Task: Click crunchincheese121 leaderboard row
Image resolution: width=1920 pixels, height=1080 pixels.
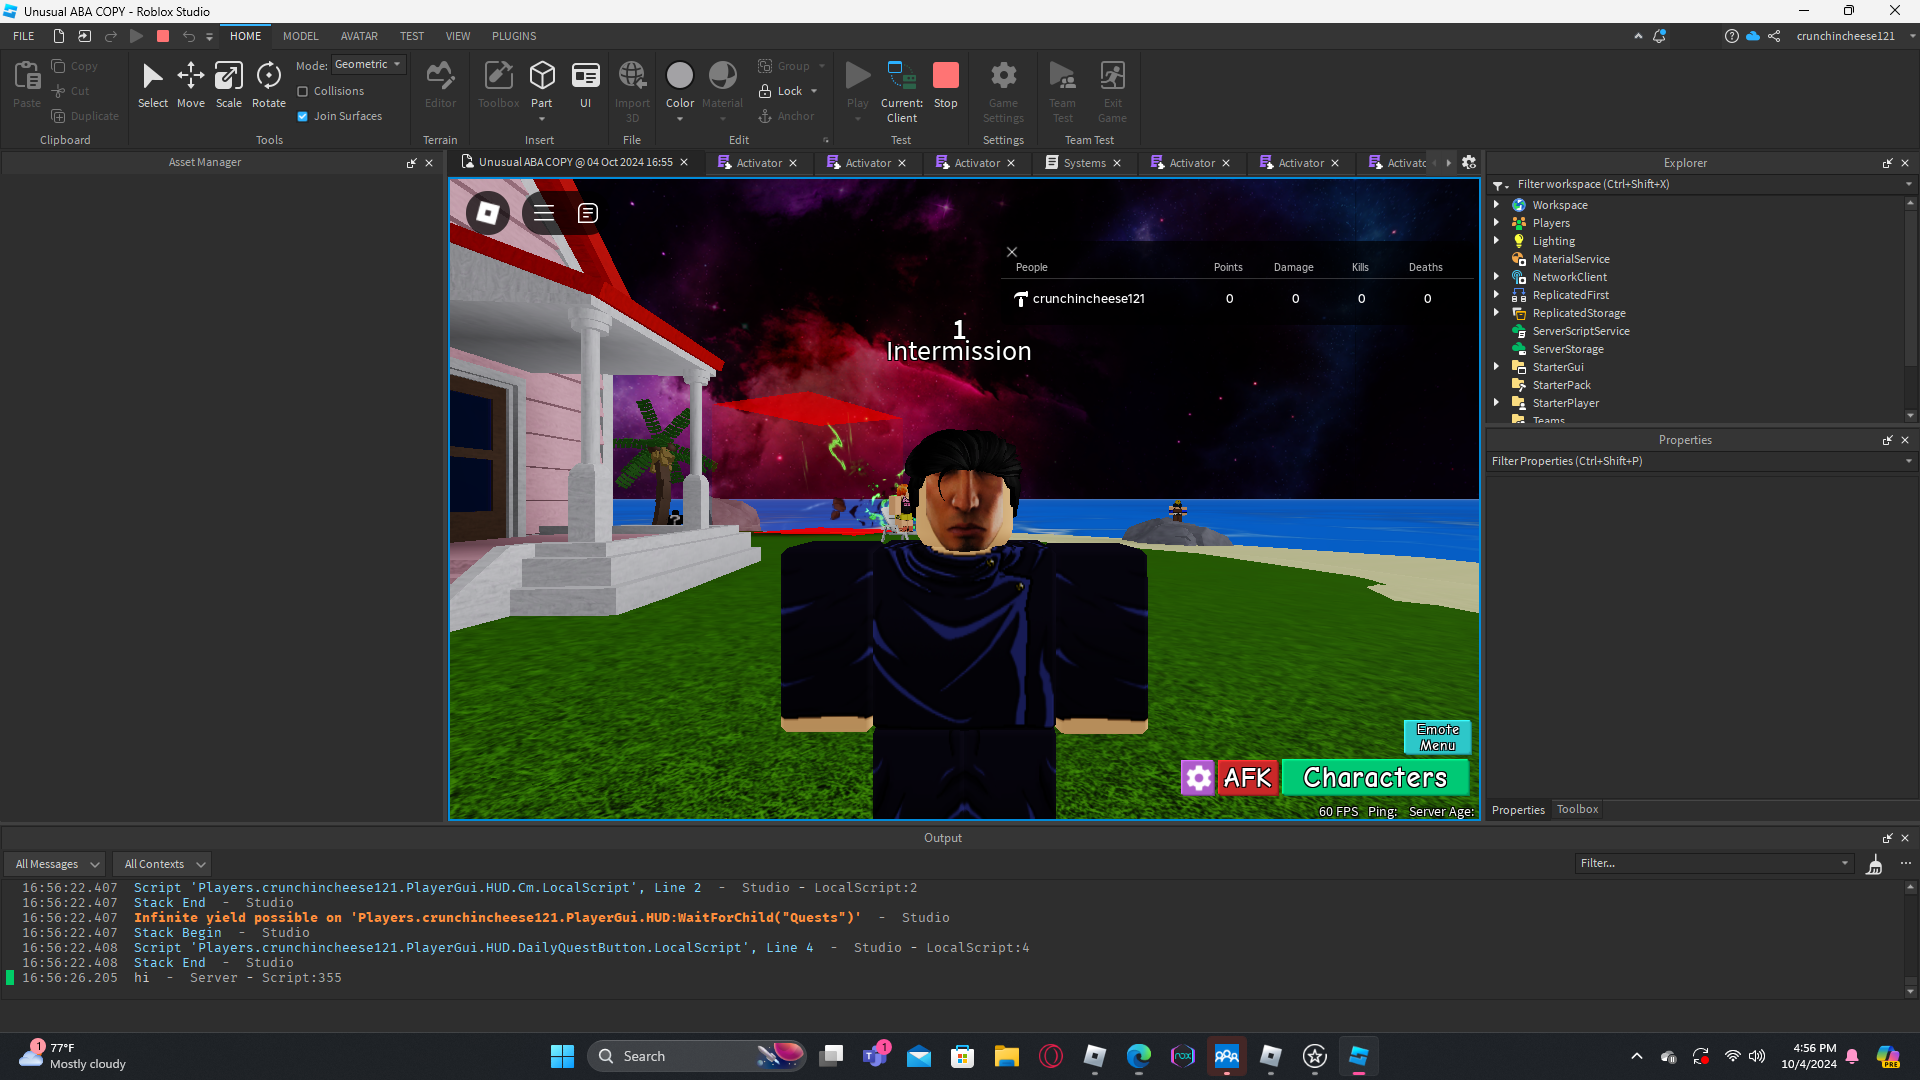Action: pos(1238,298)
